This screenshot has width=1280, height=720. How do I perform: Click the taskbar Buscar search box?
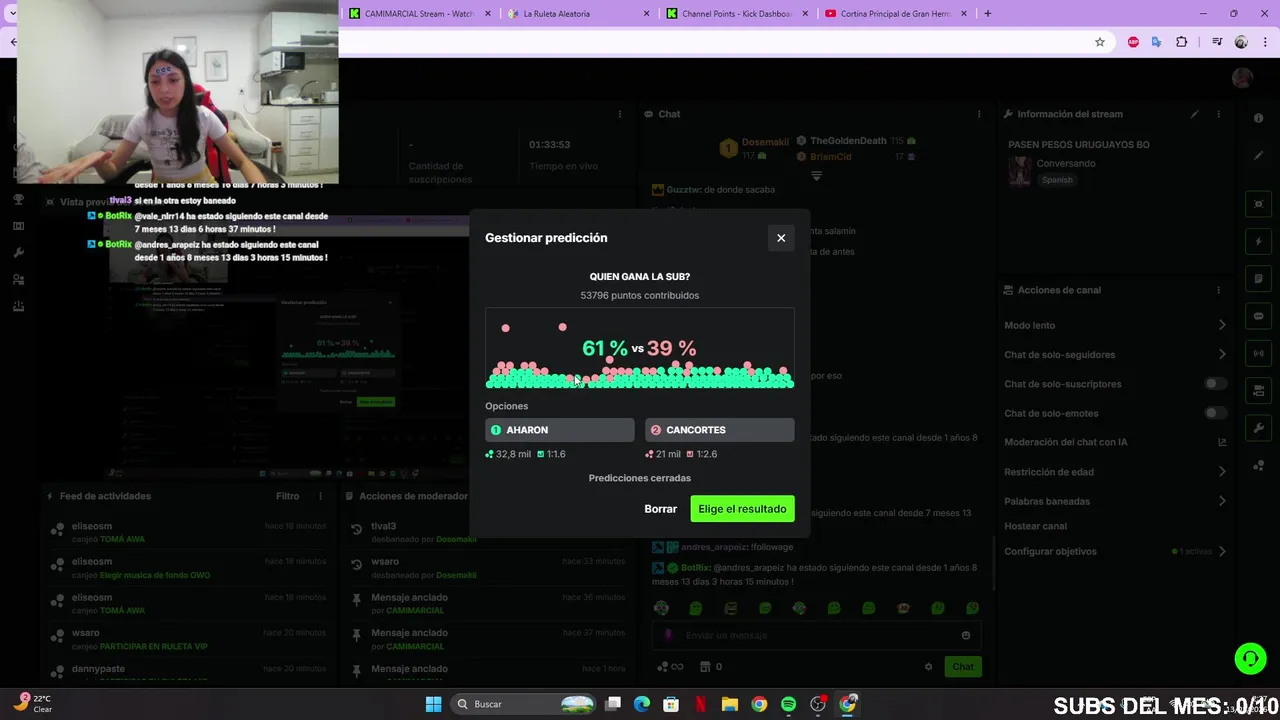524,704
